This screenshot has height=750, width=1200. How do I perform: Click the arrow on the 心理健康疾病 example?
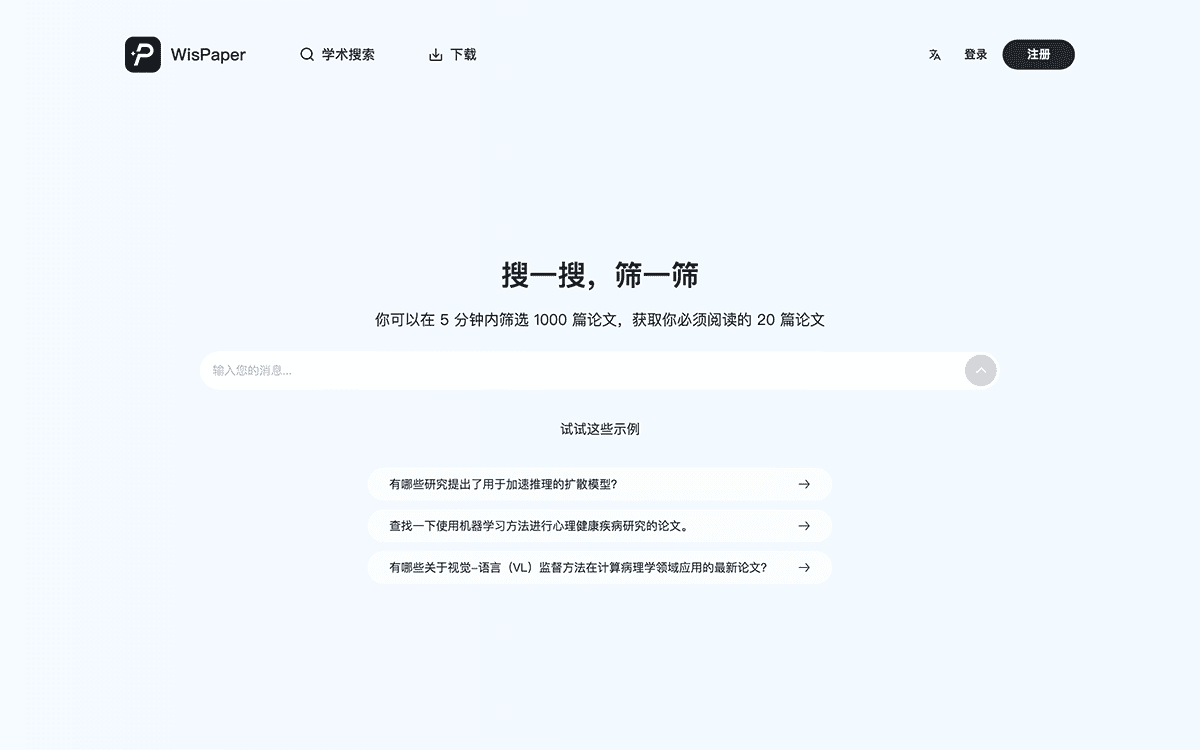804,526
